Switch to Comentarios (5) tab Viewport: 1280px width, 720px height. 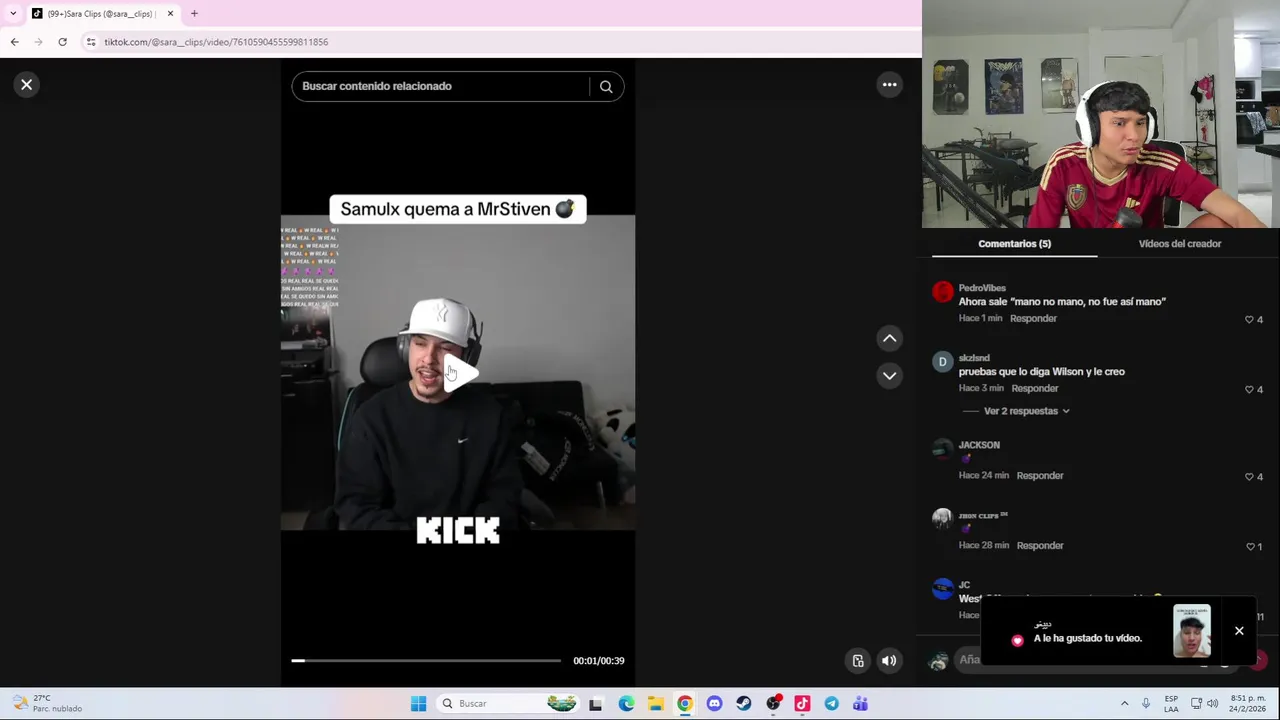[x=1014, y=244]
